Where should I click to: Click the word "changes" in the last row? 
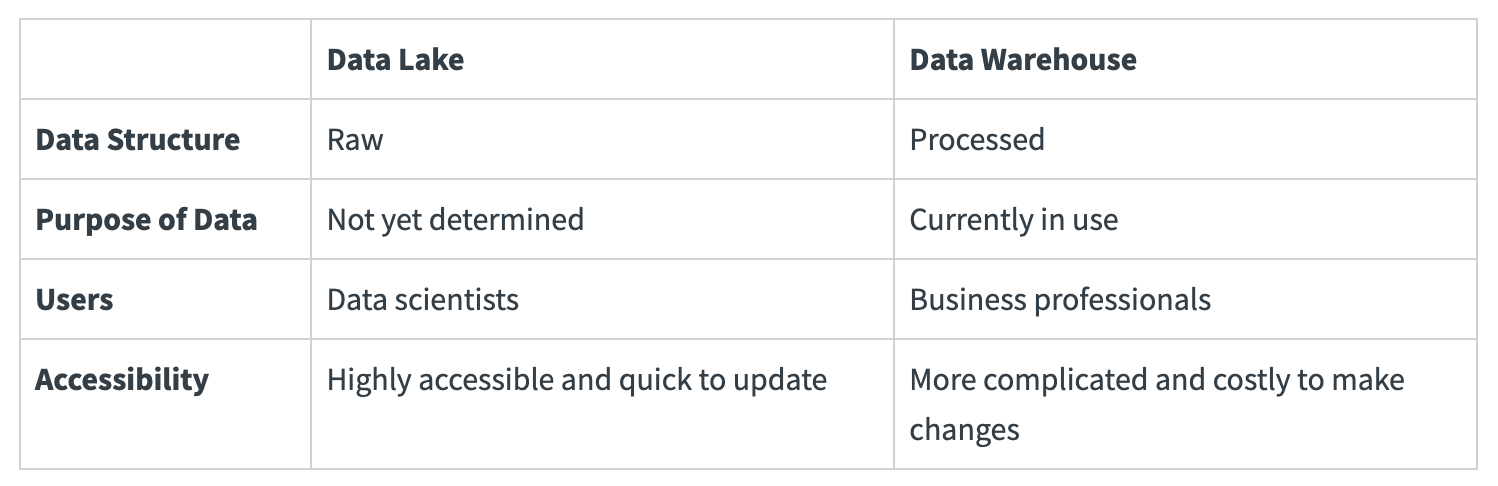click(964, 430)
